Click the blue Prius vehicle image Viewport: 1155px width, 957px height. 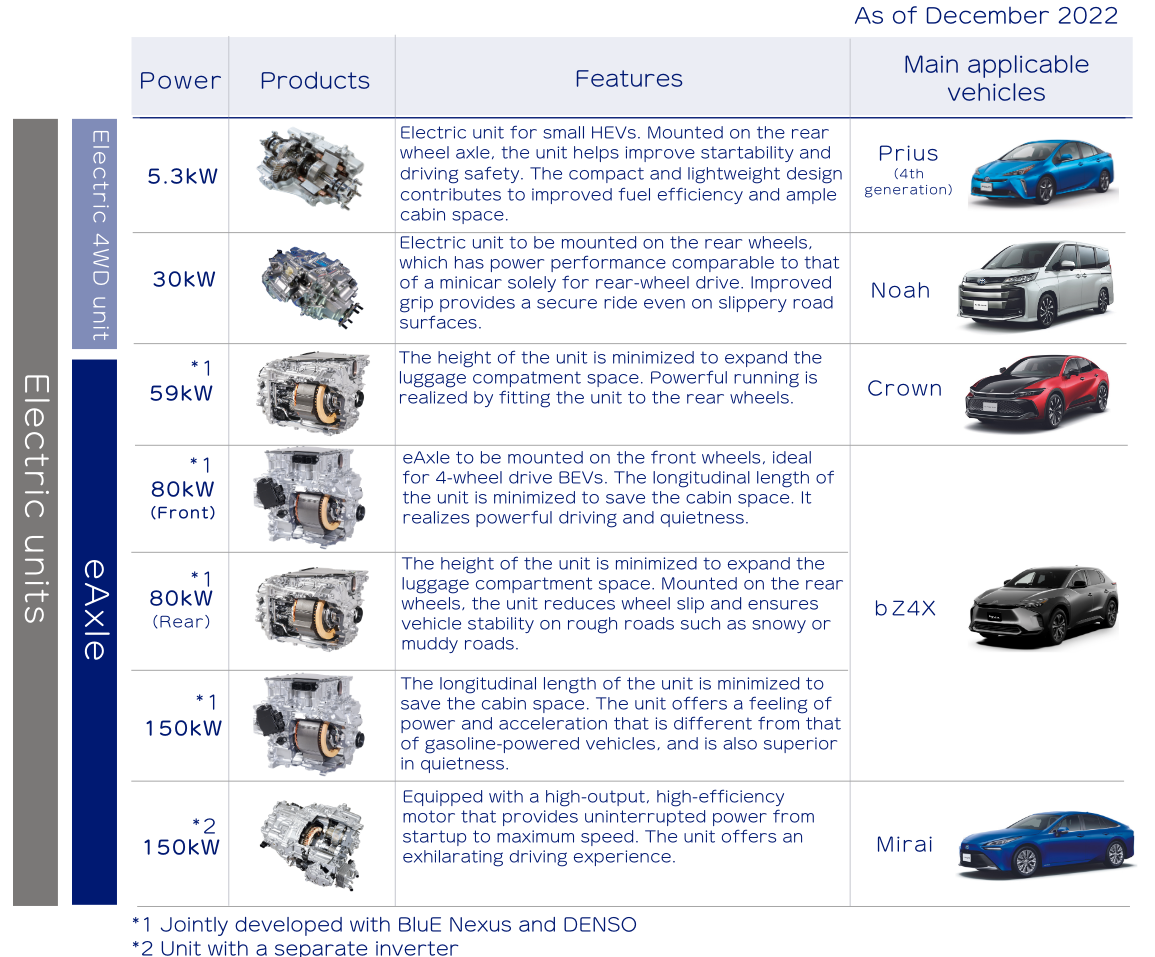(x=1042, y=172)
